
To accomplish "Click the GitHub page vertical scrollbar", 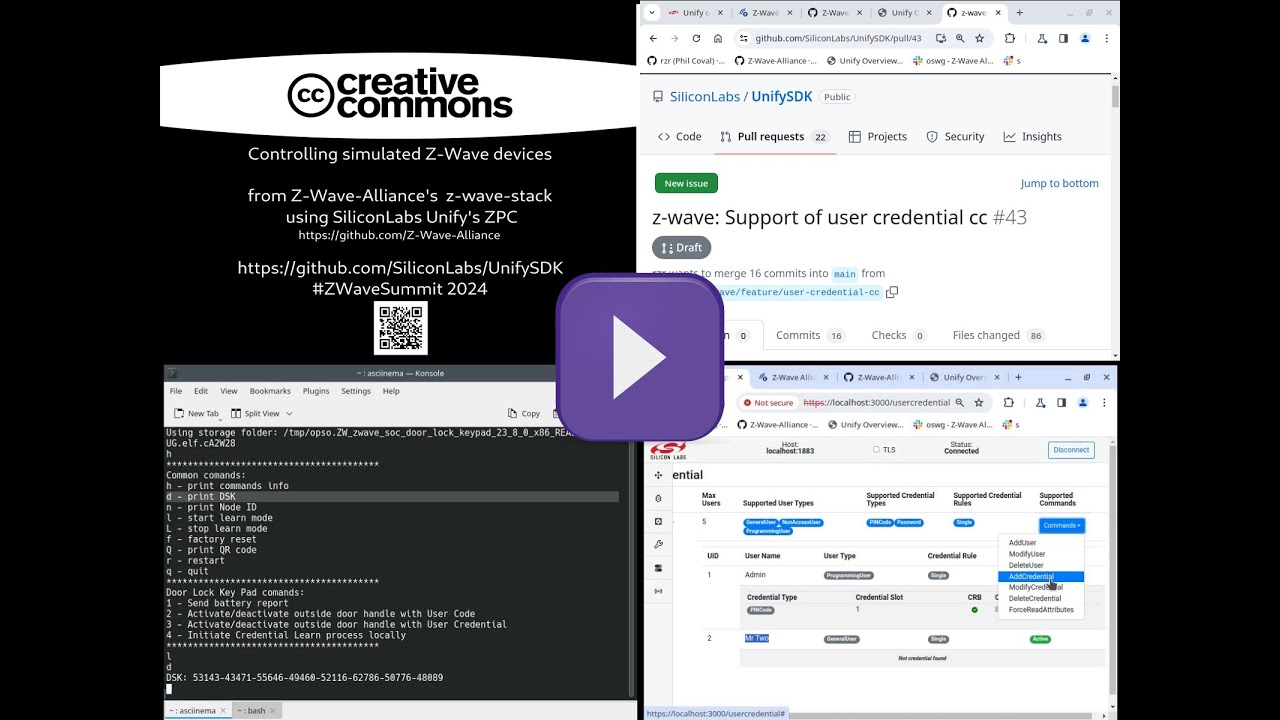I will tap(1115, 98).
